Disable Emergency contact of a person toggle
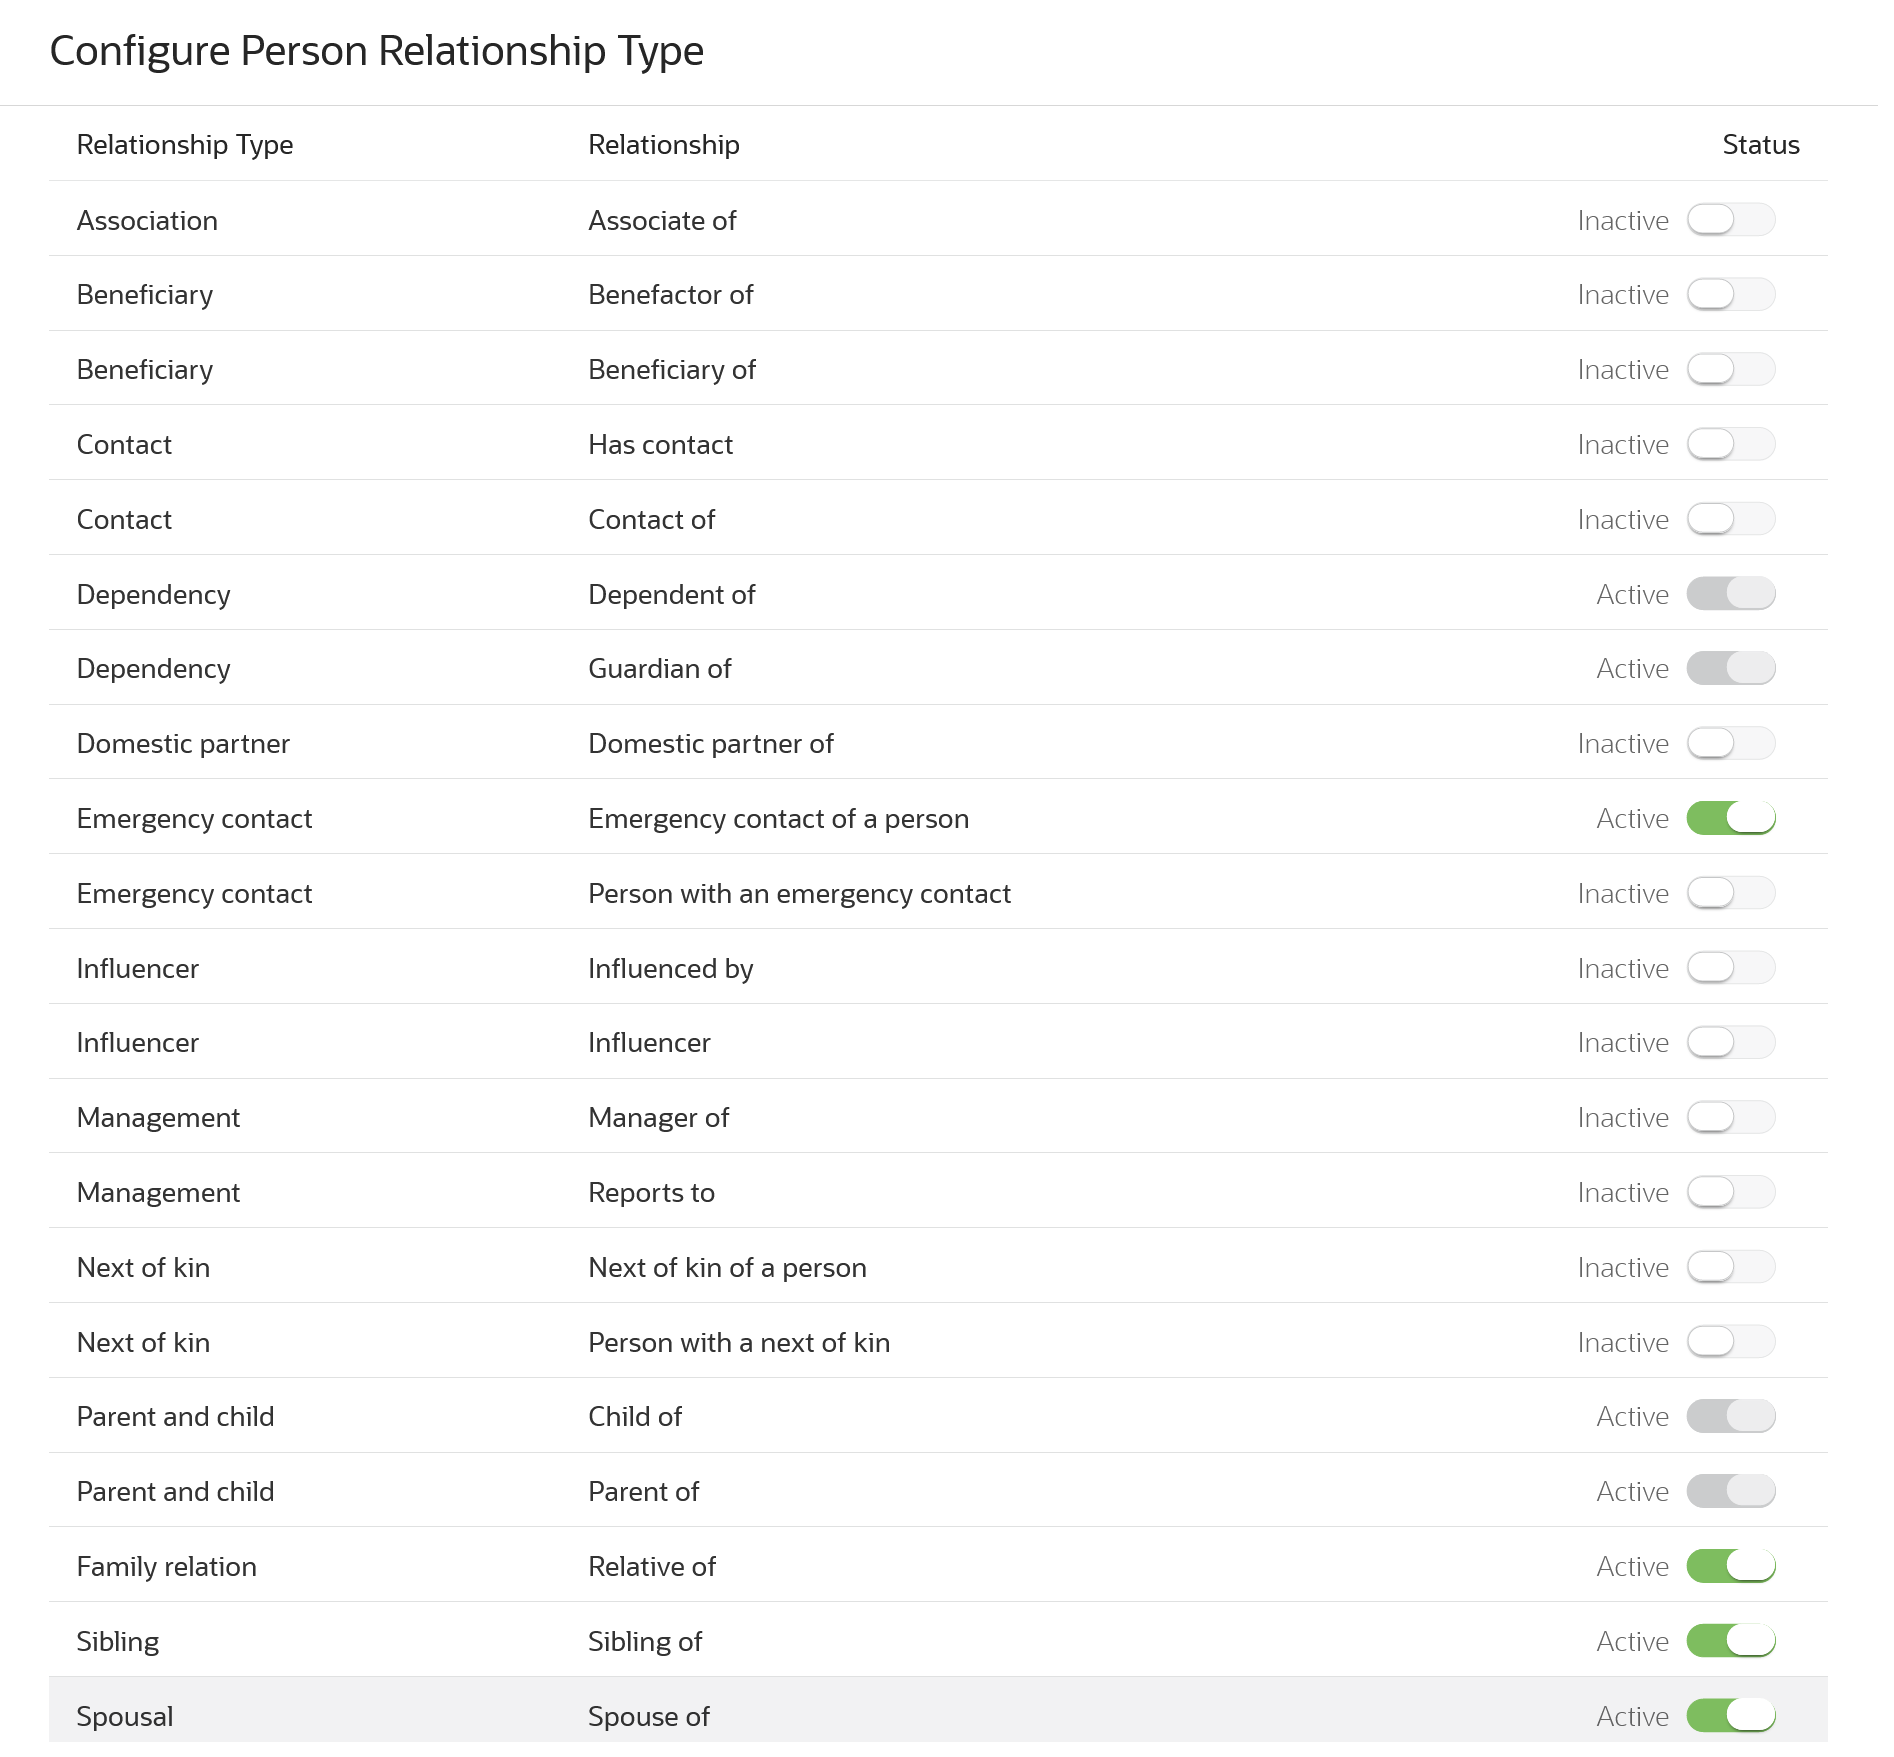 coord(1731,818)
